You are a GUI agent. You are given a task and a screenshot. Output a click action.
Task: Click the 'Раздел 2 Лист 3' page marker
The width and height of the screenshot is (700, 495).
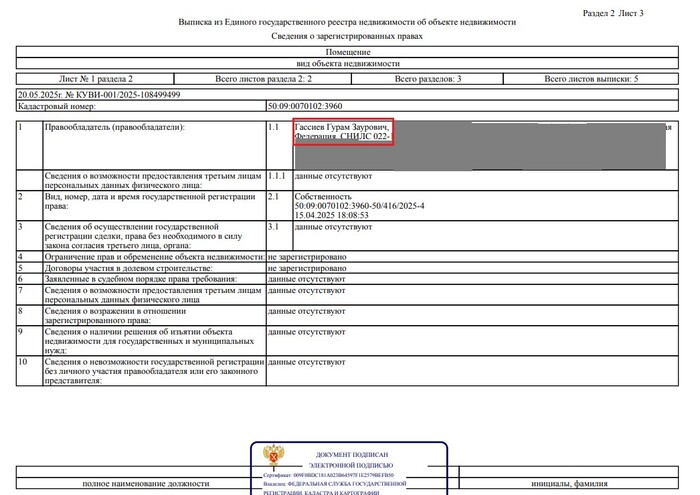613,13
